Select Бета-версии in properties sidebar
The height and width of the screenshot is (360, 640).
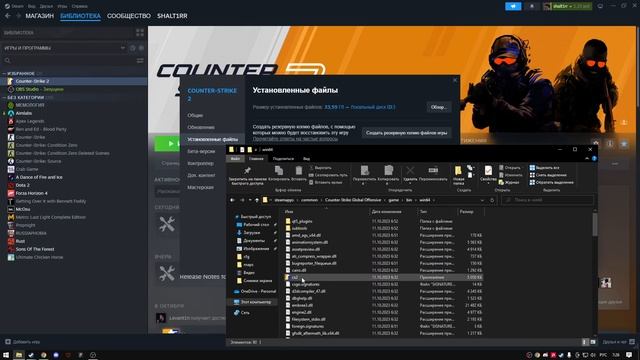(201, 151)
